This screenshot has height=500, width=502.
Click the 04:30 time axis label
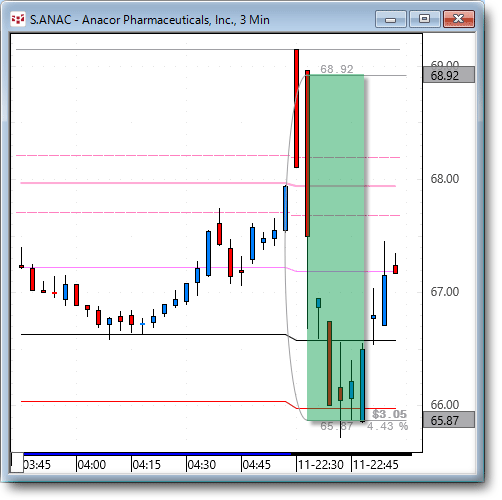(x=202, y=465)
